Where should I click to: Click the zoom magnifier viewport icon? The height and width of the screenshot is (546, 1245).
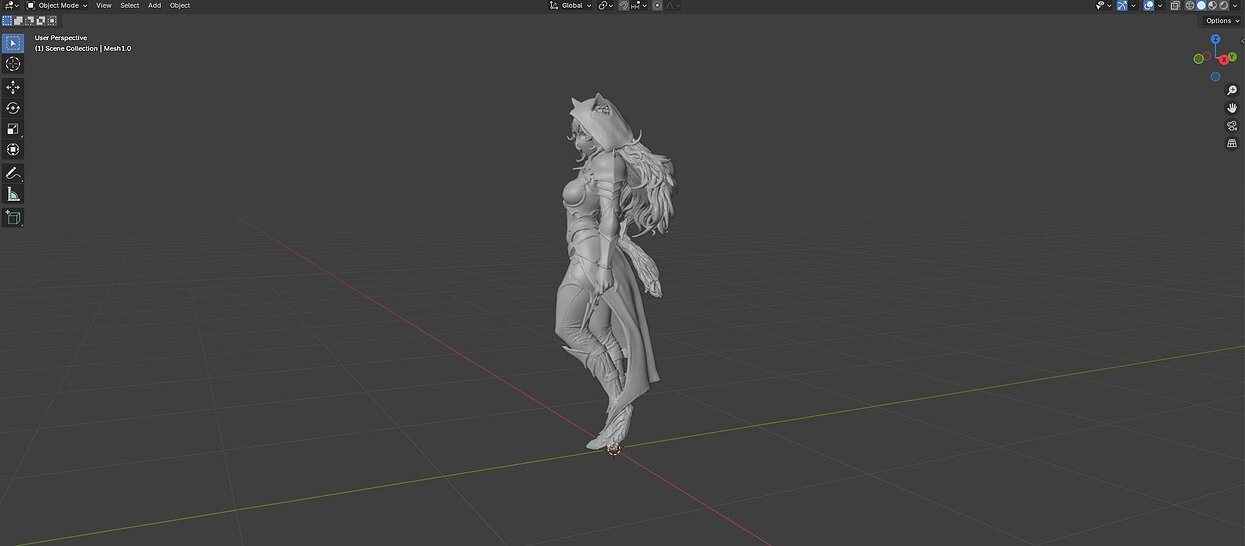[1232, 91]
